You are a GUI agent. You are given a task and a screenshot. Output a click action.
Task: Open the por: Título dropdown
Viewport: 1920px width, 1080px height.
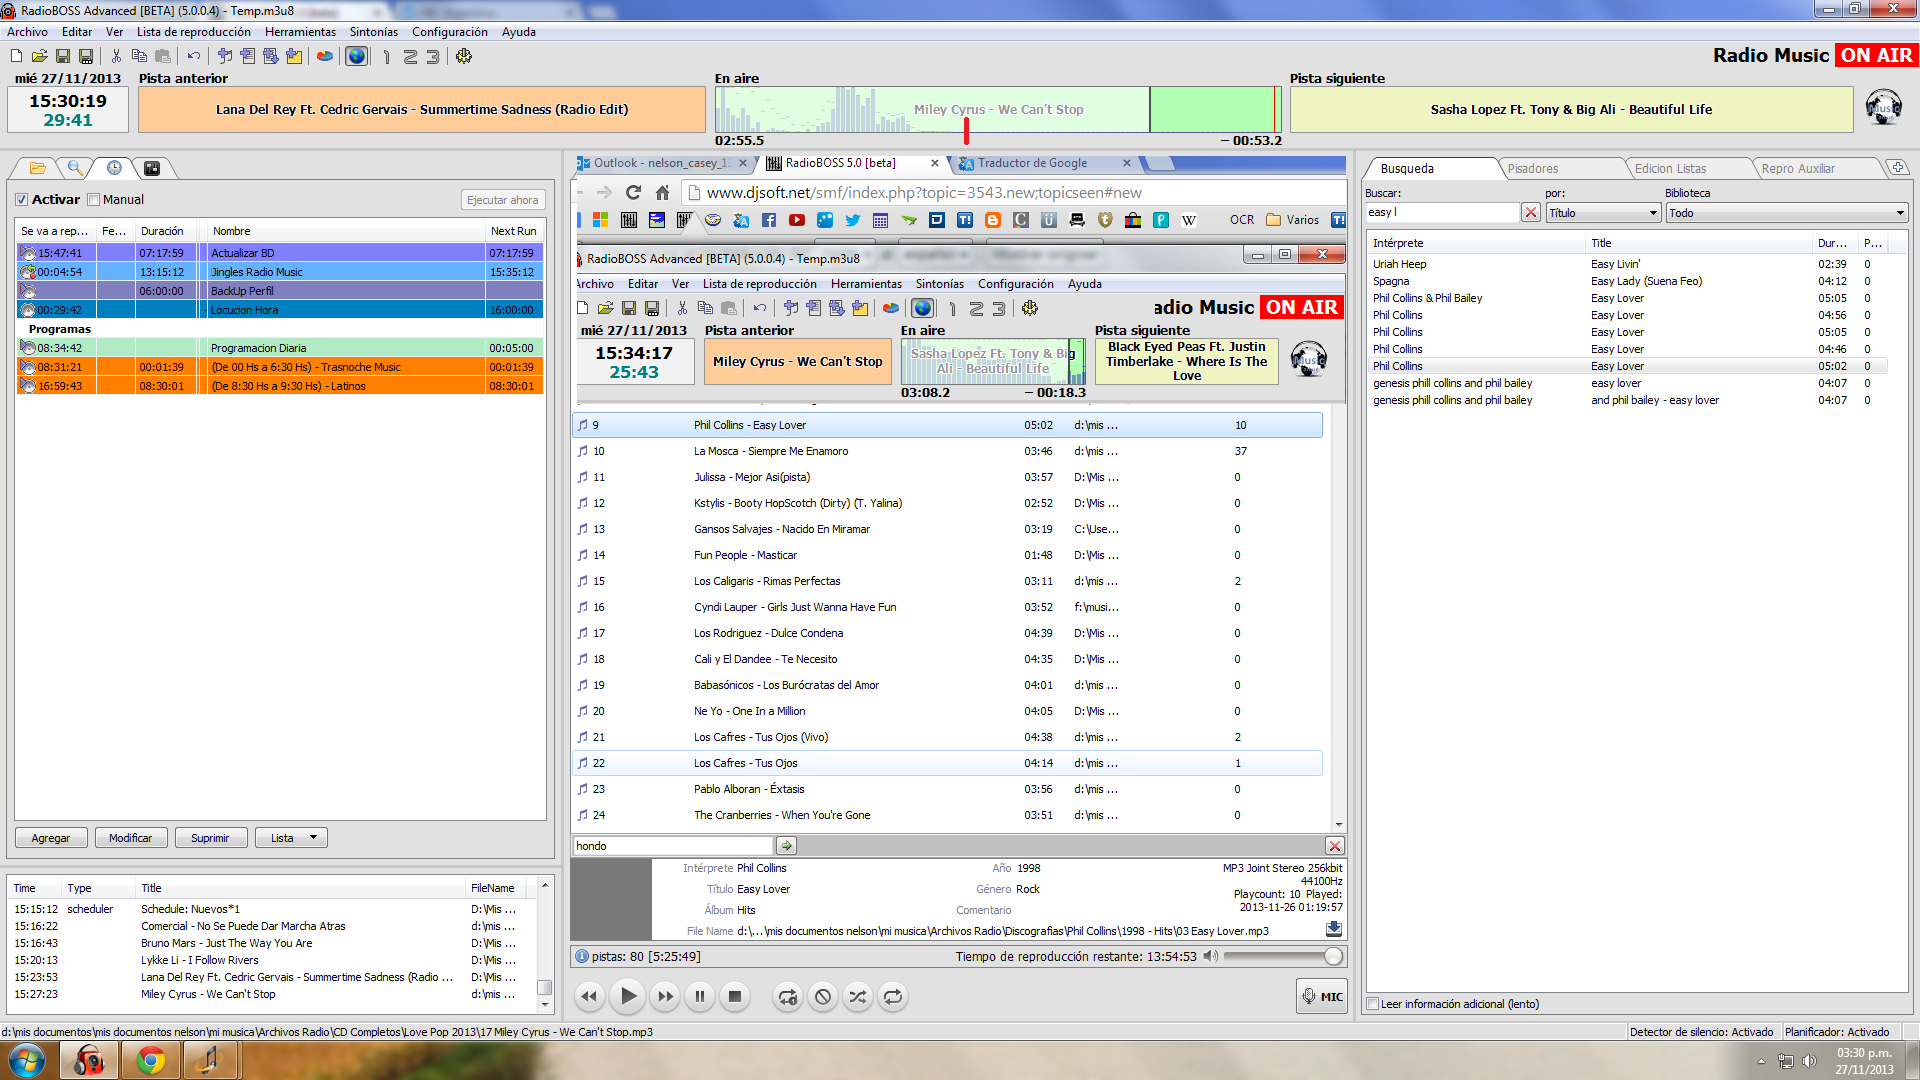(1603, 213)
